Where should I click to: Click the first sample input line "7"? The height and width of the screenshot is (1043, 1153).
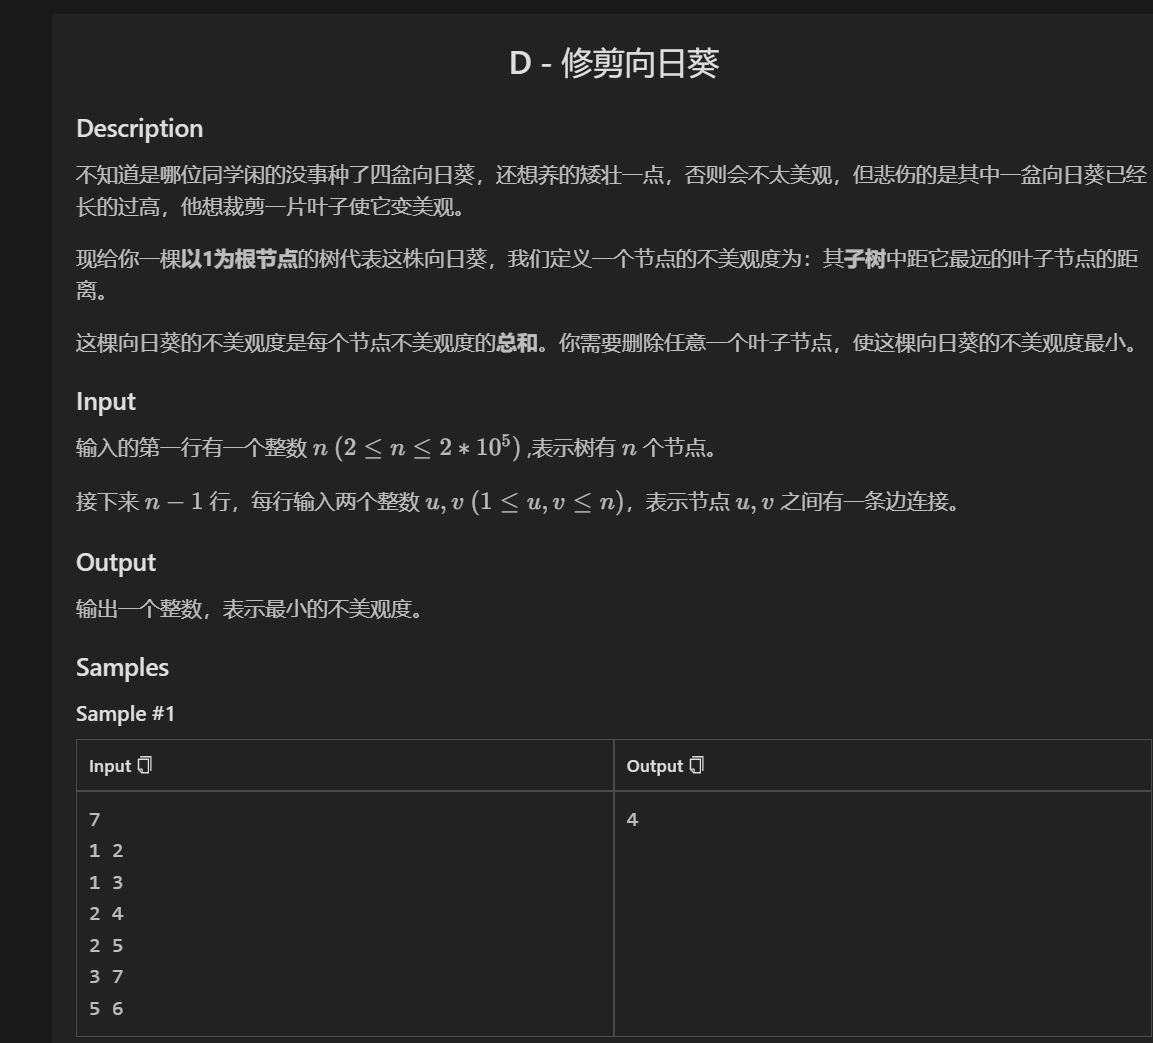click(94, 820)
